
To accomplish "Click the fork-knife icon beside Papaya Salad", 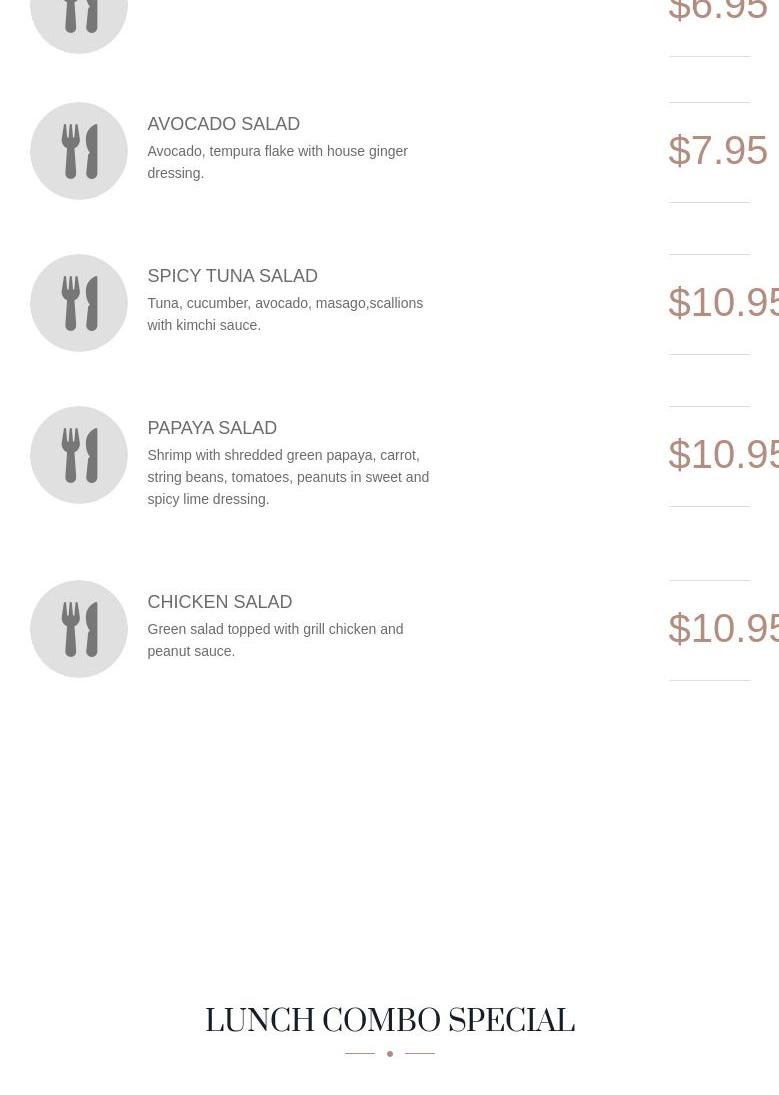I will point(79,455).
